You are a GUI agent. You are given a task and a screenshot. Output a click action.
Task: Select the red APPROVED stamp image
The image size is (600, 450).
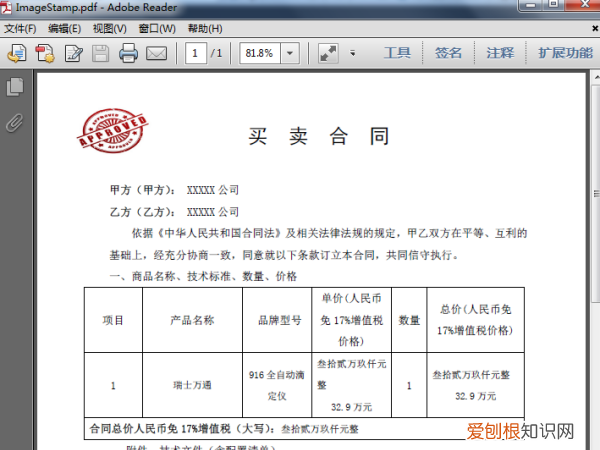pyautogui.click(x=112, y=130)
